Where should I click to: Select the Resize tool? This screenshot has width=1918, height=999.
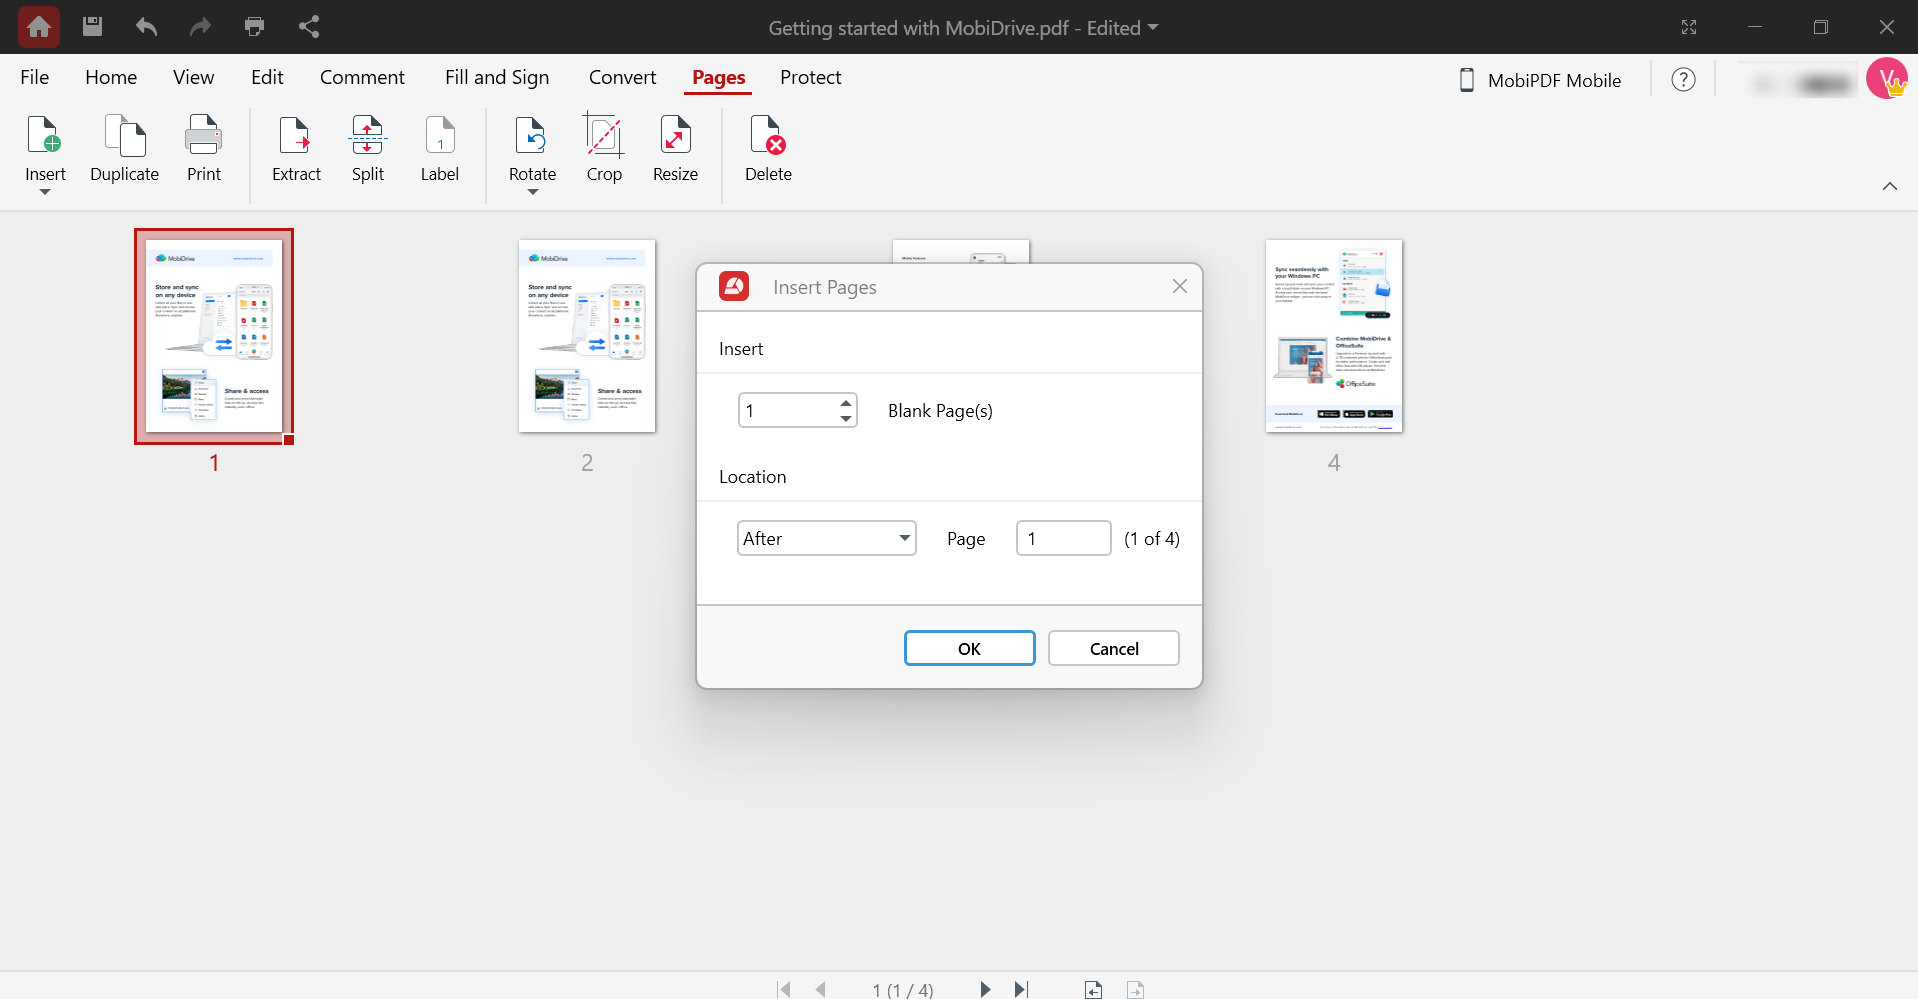[x=675, y=150]
